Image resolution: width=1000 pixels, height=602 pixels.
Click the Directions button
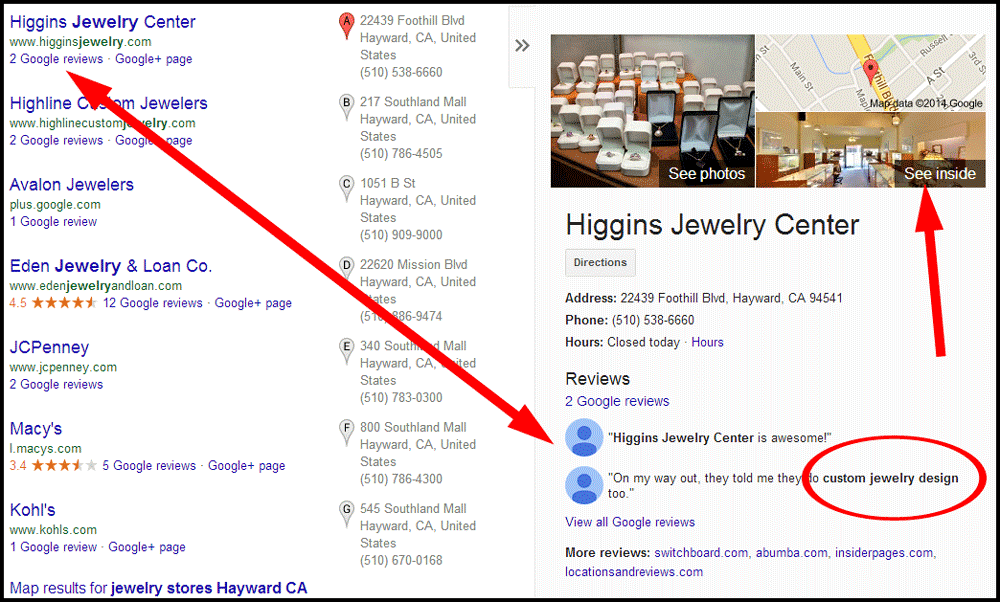(x=600, y=263)
